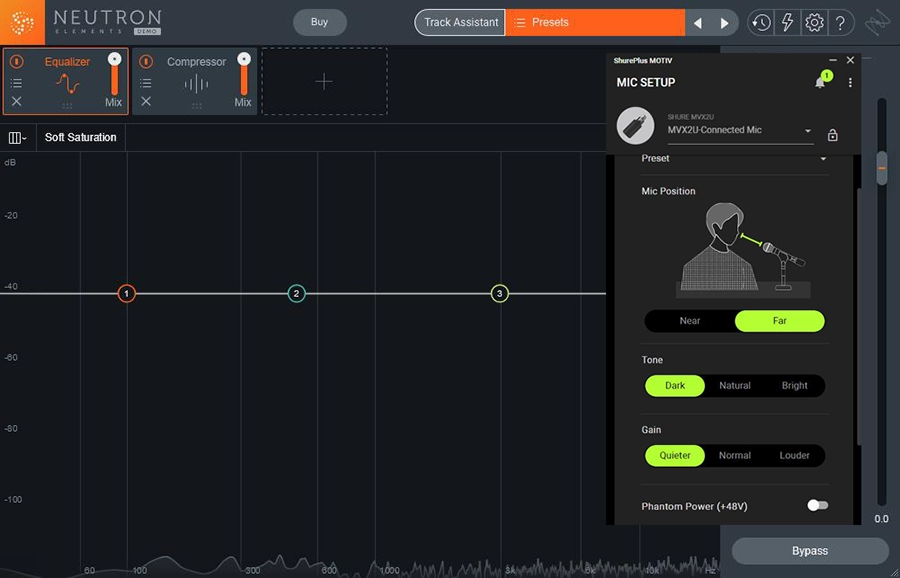Toggle Phantom Power (+48V) switch

coord(817,505)
